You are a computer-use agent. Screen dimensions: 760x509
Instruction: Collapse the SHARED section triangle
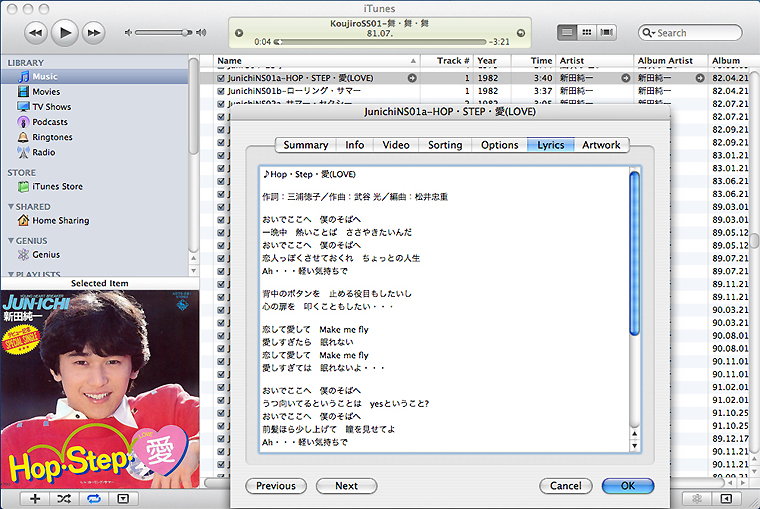click(11, 207)
